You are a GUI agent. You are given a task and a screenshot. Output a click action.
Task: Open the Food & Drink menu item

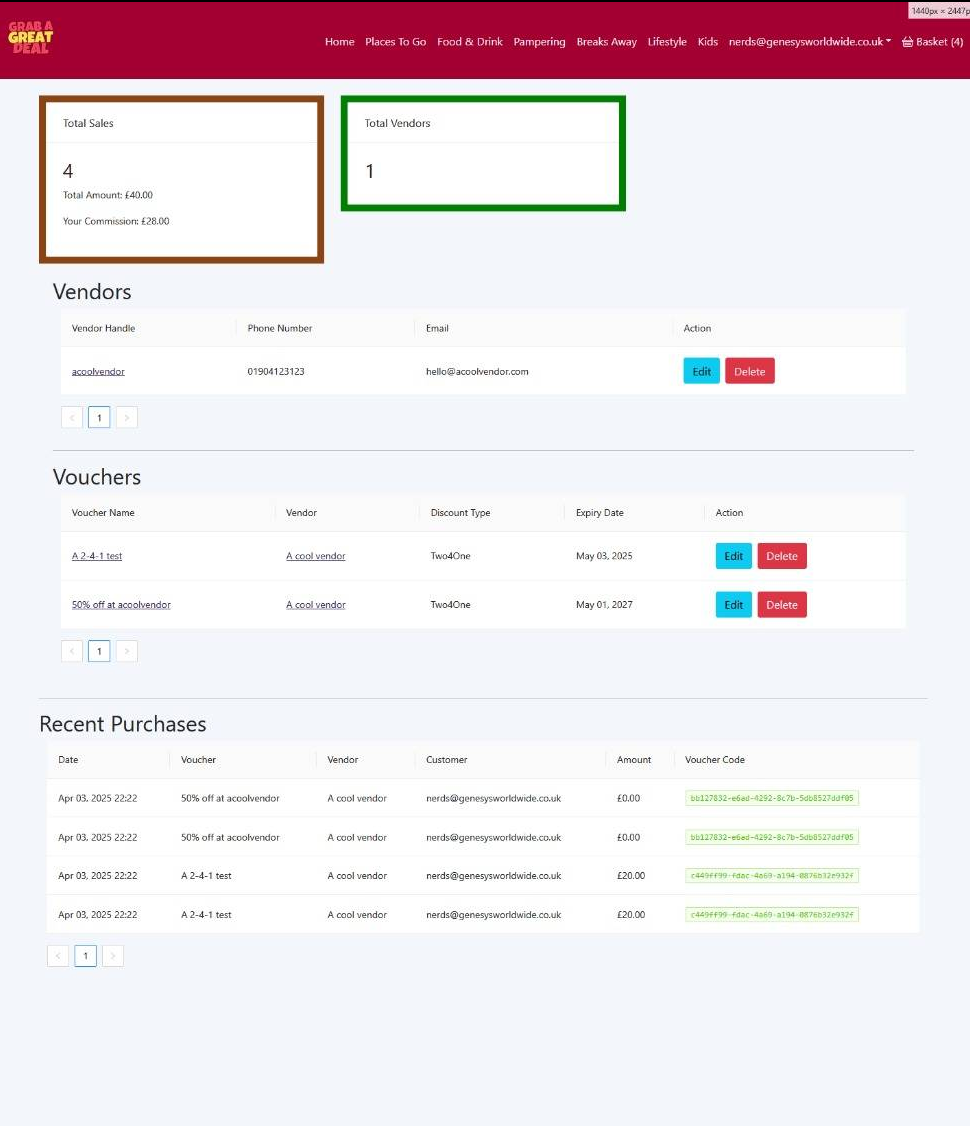pyautogui.click(x=470, y=42)
